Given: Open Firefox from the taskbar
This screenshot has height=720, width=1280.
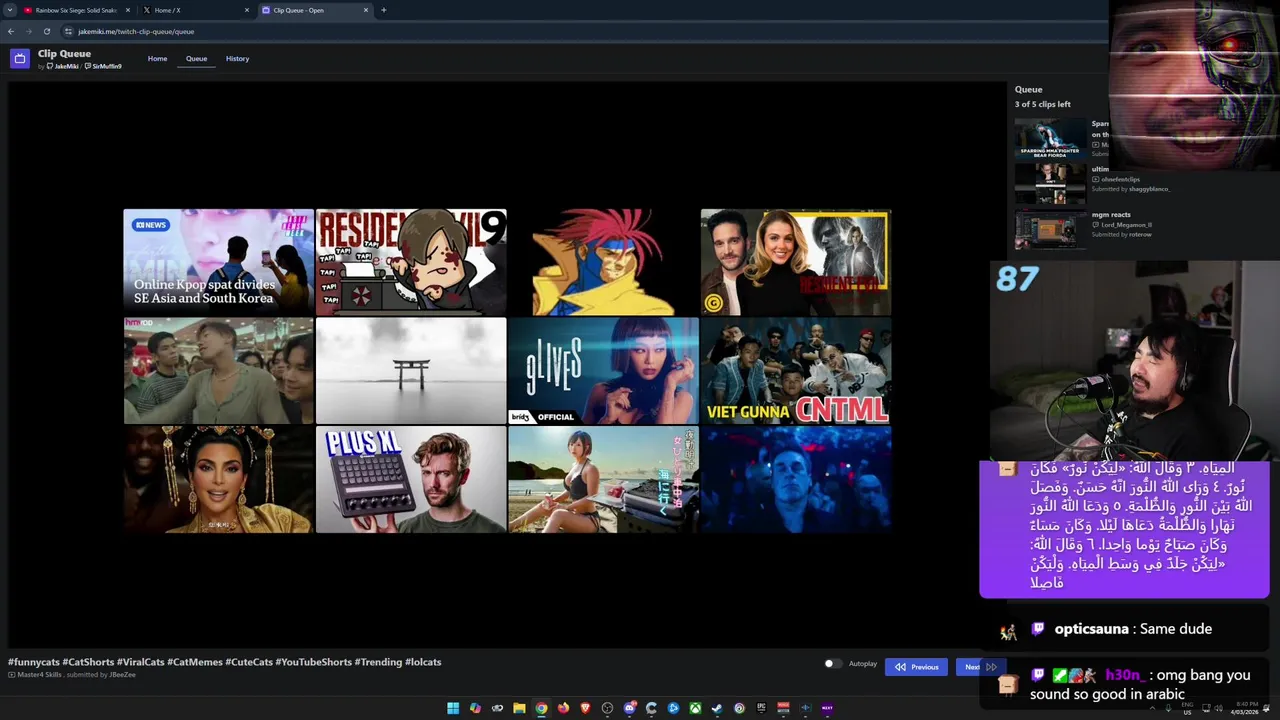Looking at the screenshot, I should (563, 708).
